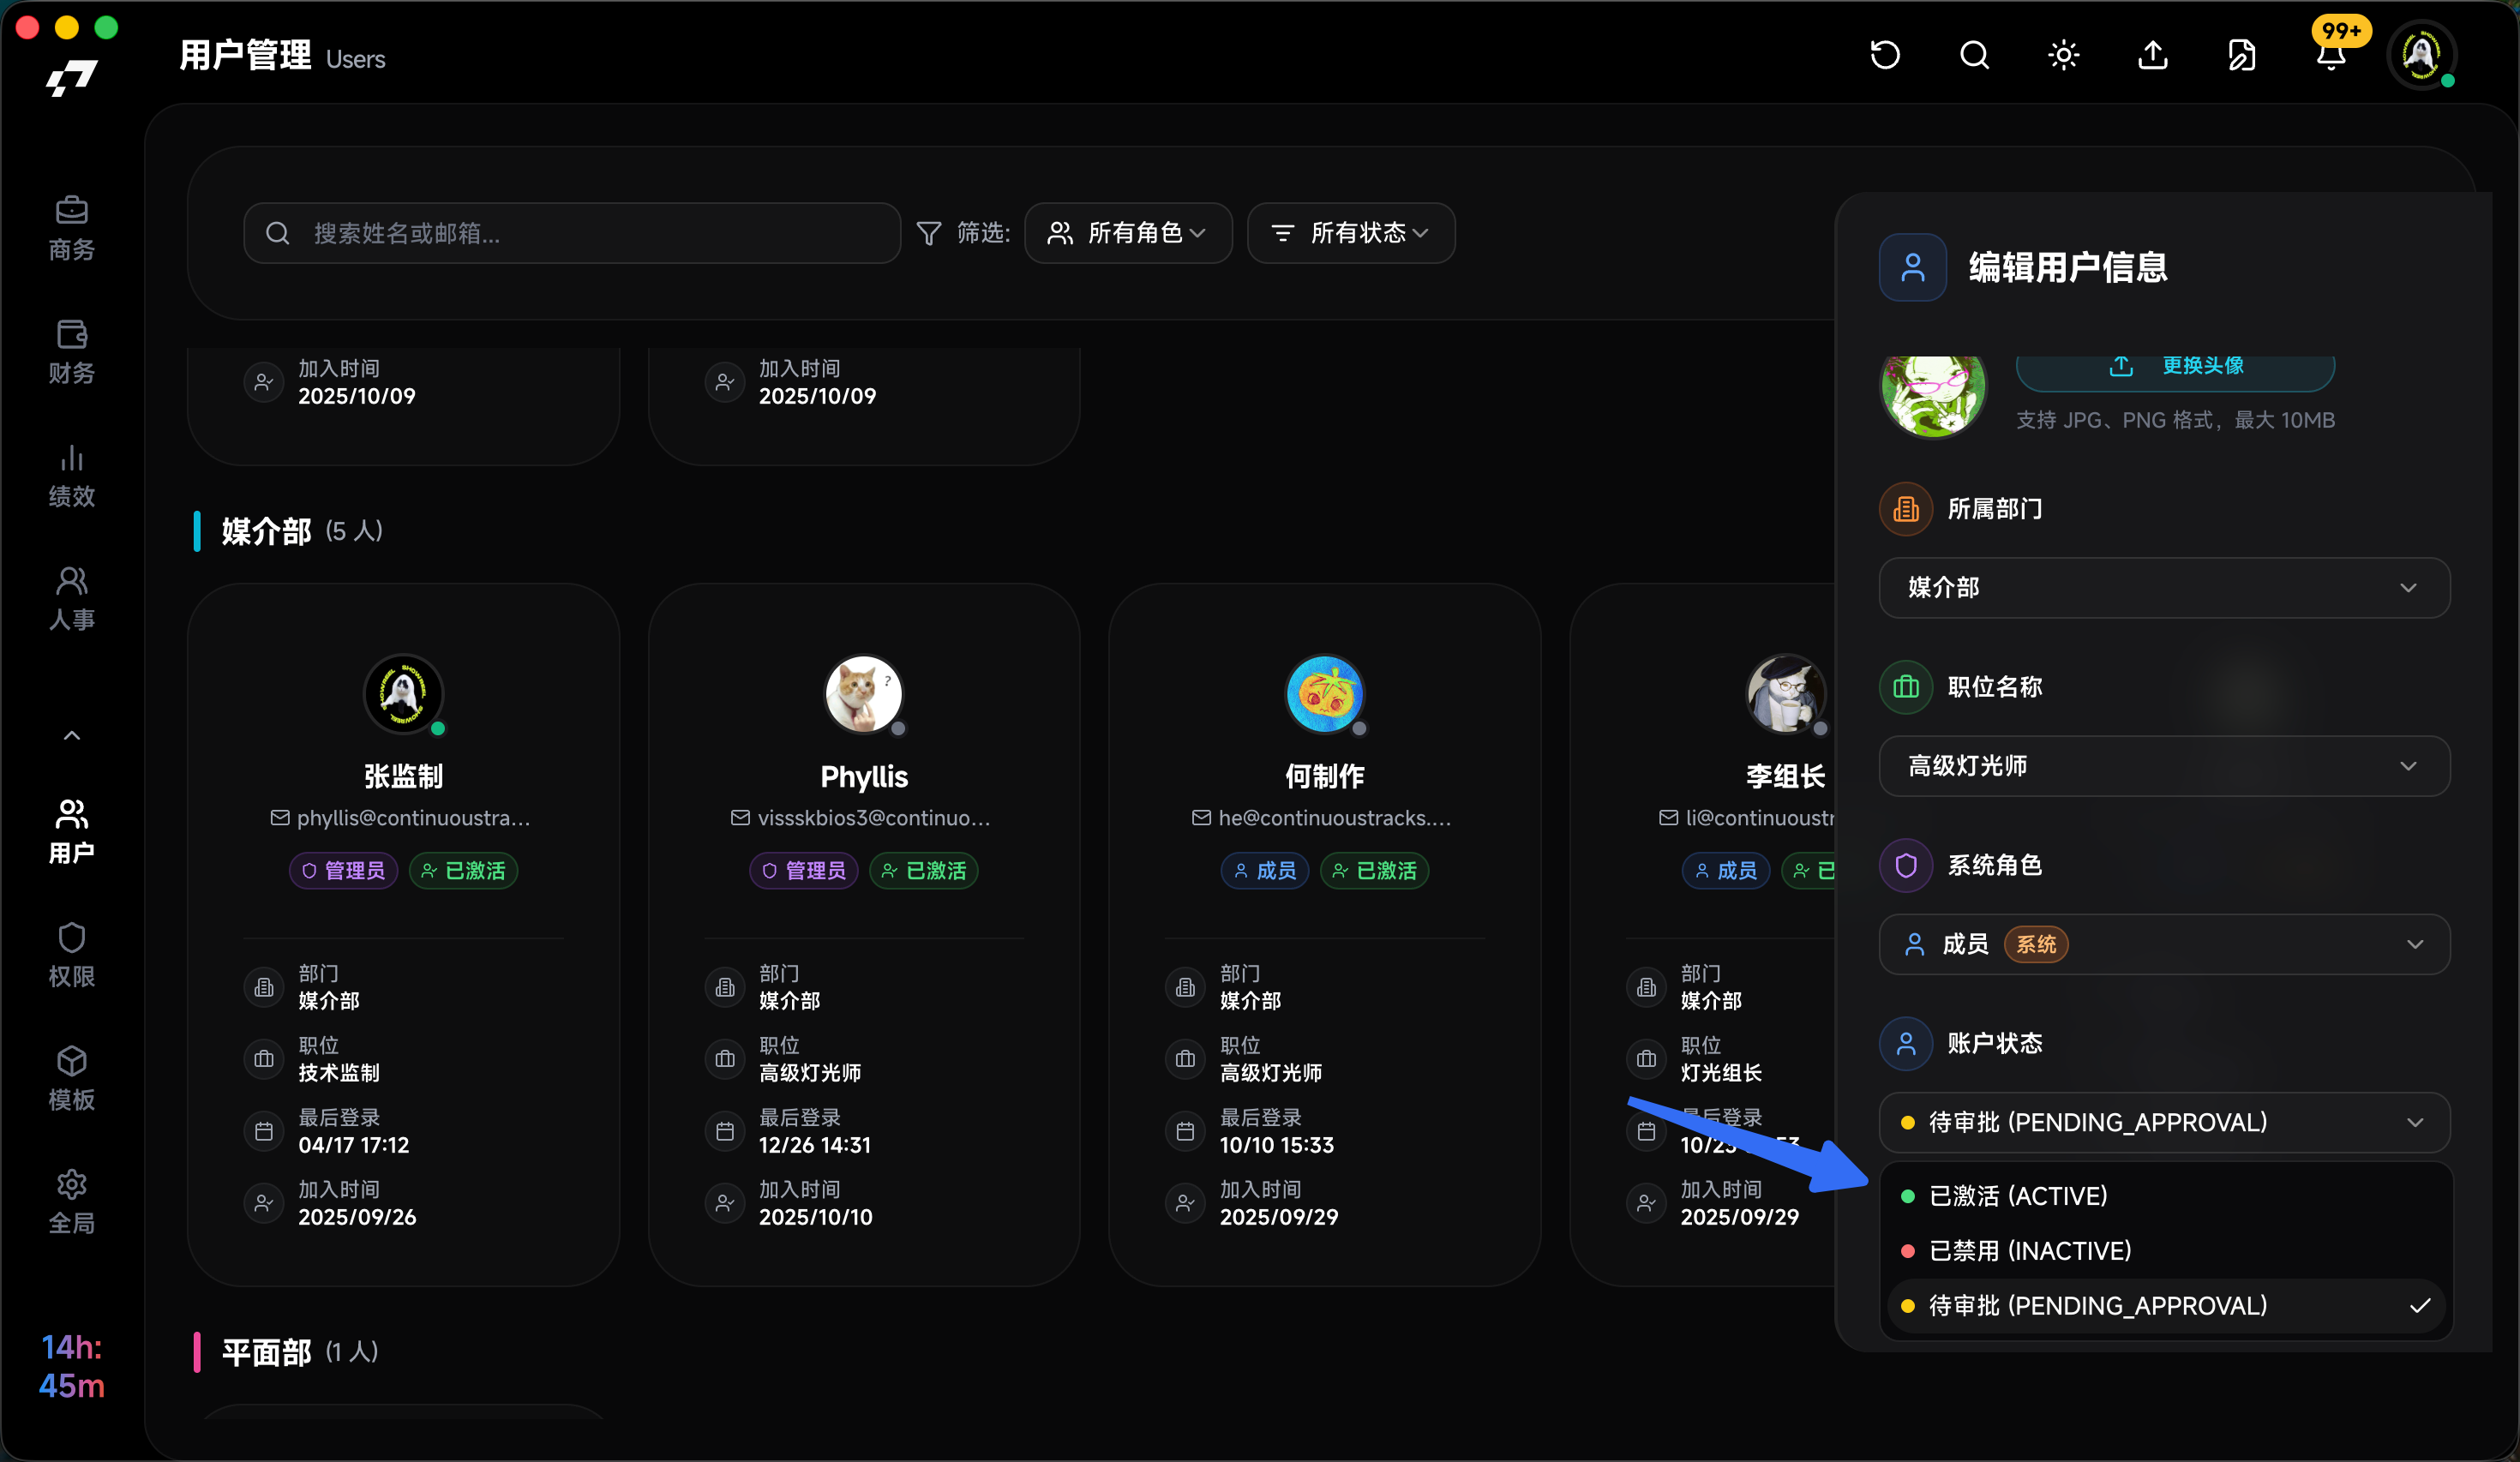Click last login 12/26 14:31 on Phyllis card
Viewport: 2520px width, 1462px height.
pyautogui.click(x=815, y=1145)
